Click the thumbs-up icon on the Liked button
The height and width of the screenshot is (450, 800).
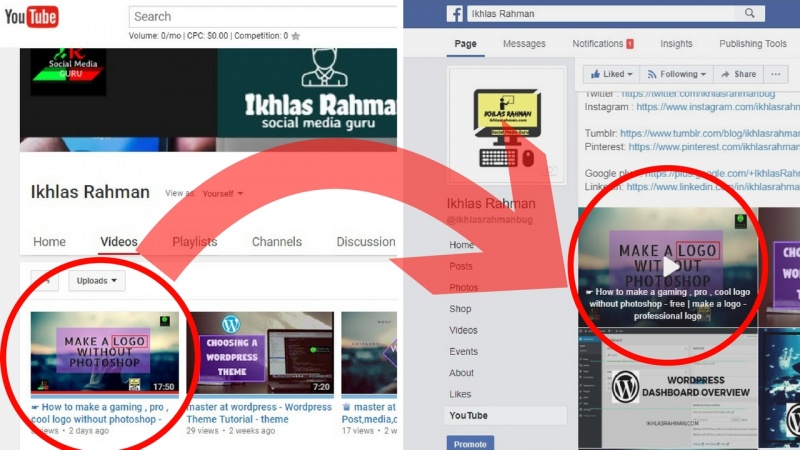tap(595, 74)
